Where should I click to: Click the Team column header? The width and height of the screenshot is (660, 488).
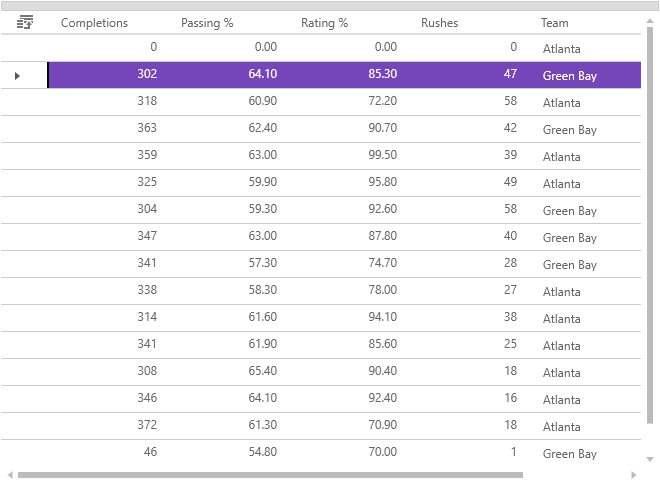click(x=555, y=23)
